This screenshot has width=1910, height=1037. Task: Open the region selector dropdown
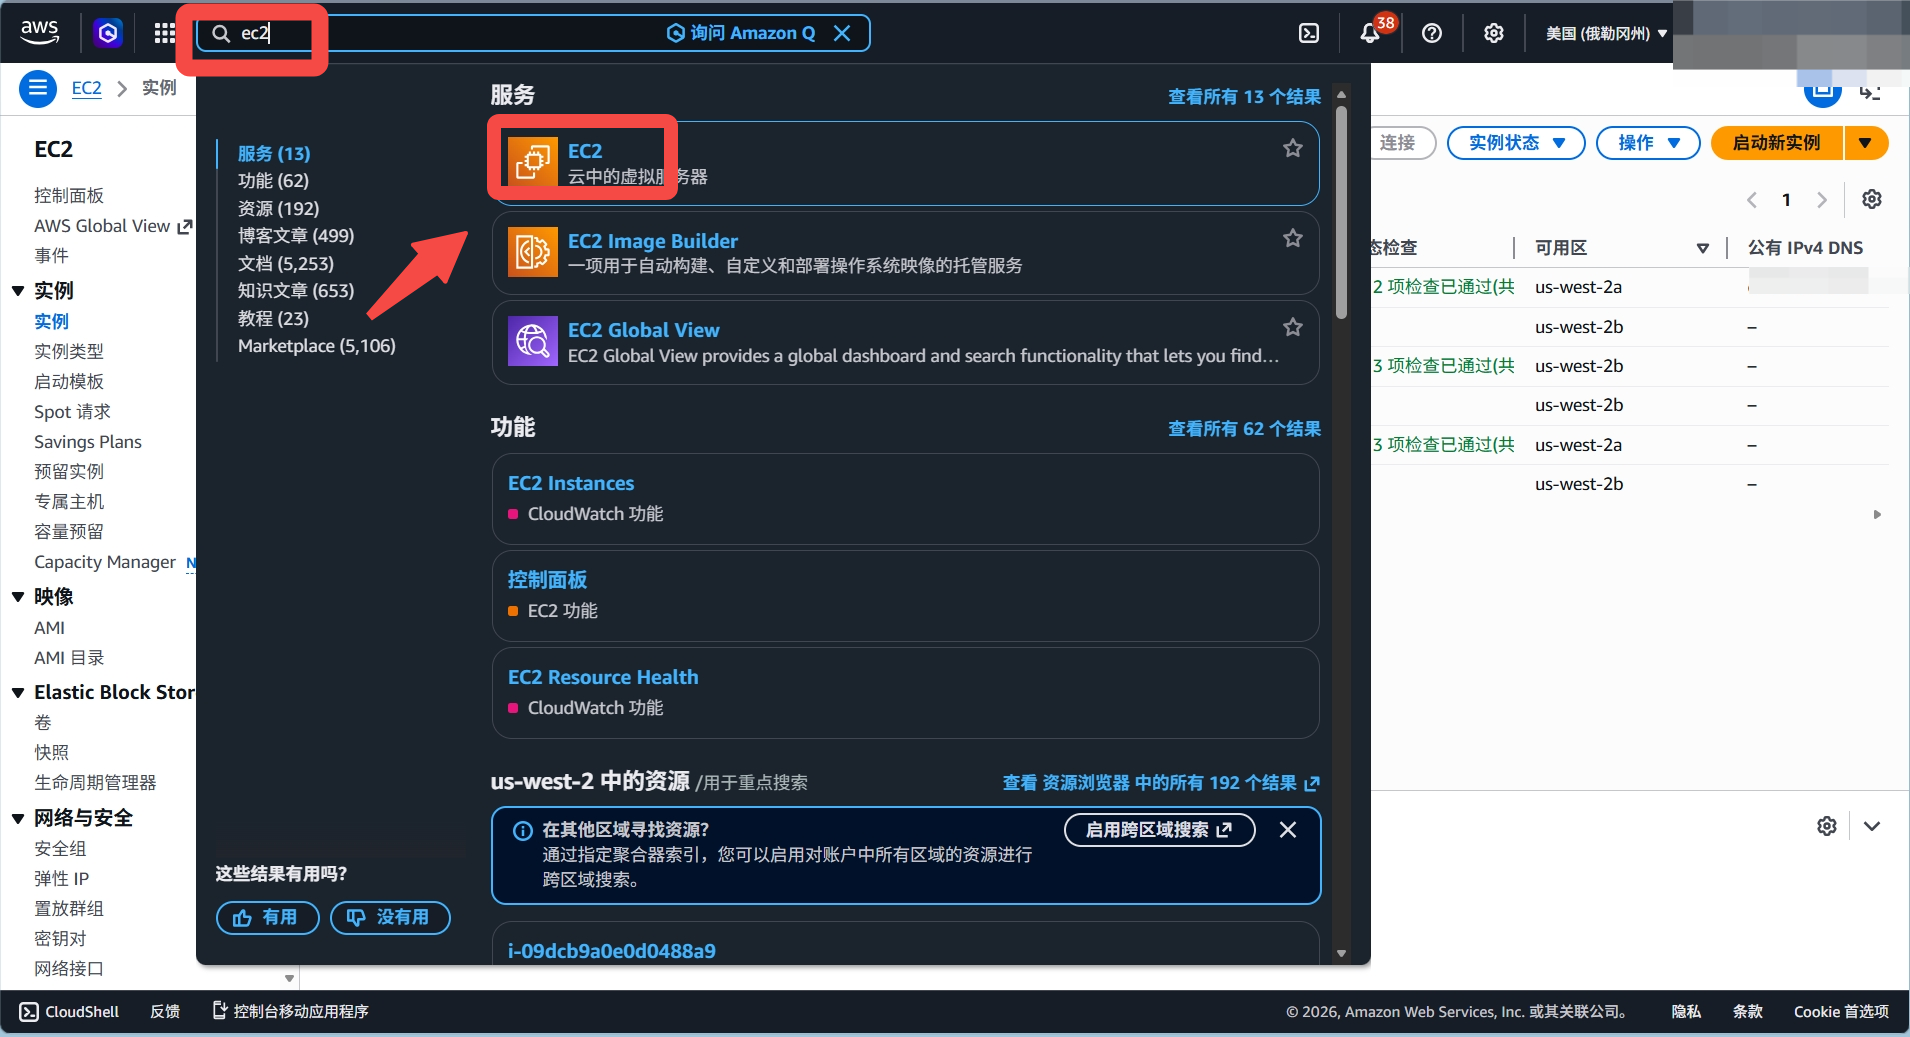[x=1606, y=33]
